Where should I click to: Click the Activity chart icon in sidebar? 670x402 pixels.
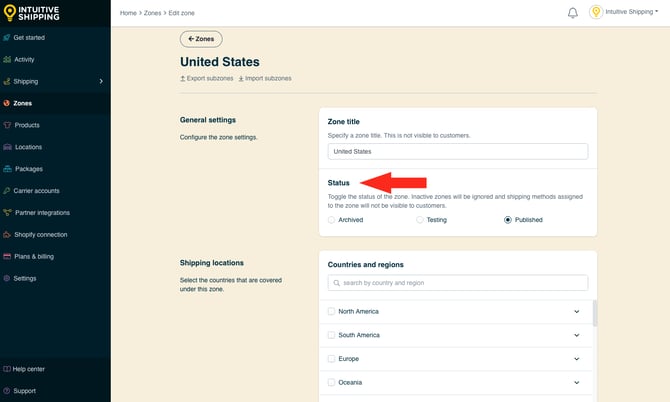pos(7,59)
